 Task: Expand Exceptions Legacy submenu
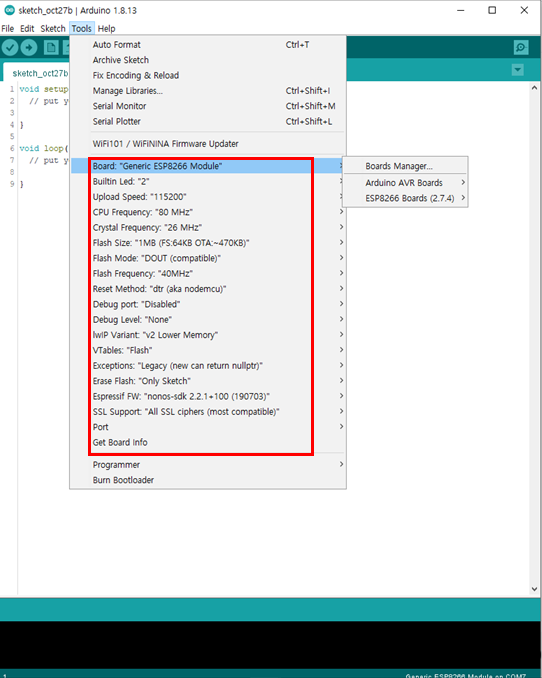[x=208, y=365]
